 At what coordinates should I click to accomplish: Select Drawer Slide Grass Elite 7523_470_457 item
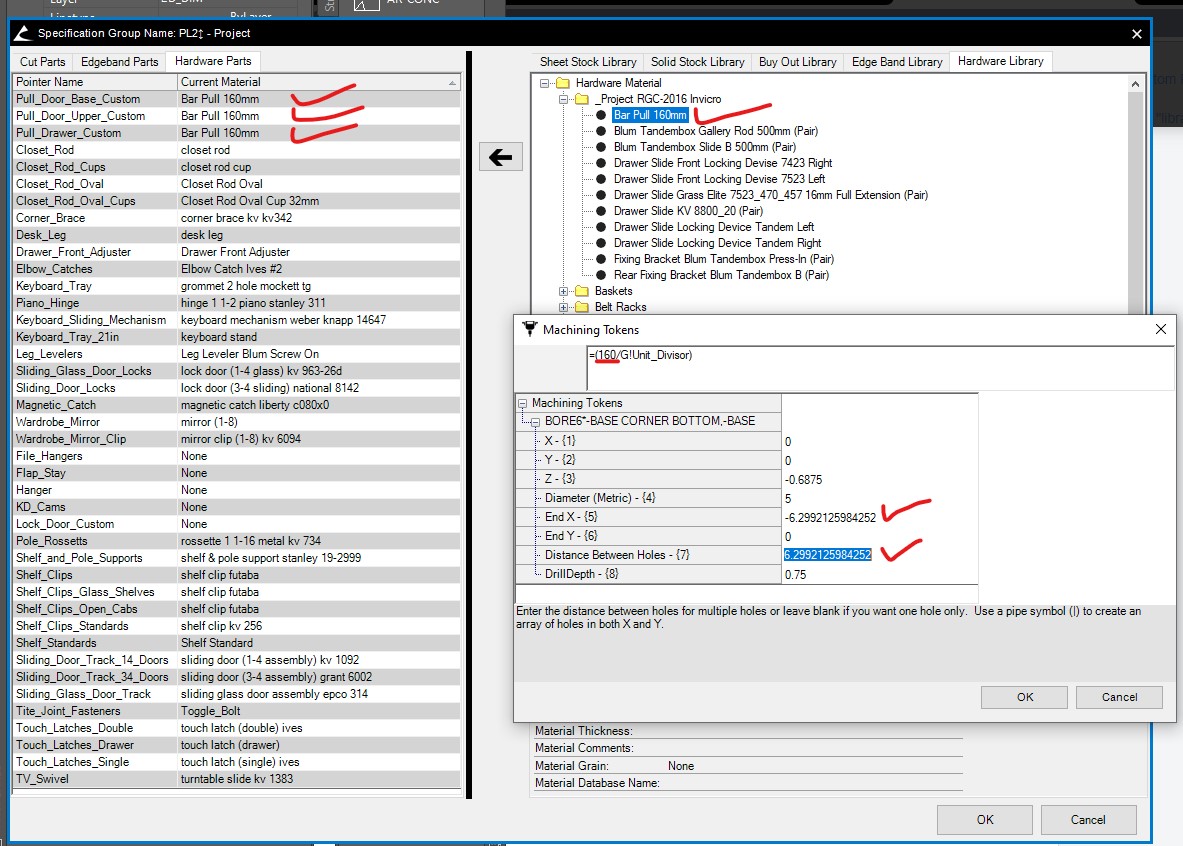(x=770, y=195)
